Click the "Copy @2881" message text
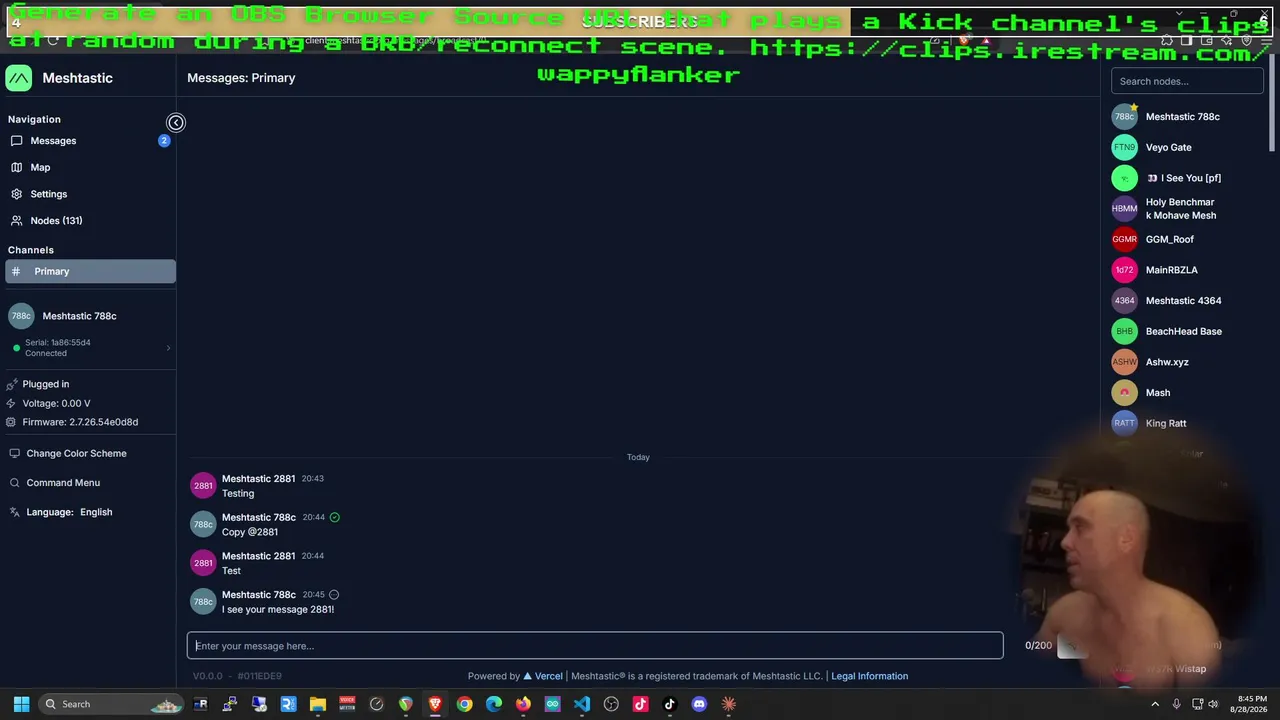This screenshot has width=1280, height=720. (x=250, y=532)
